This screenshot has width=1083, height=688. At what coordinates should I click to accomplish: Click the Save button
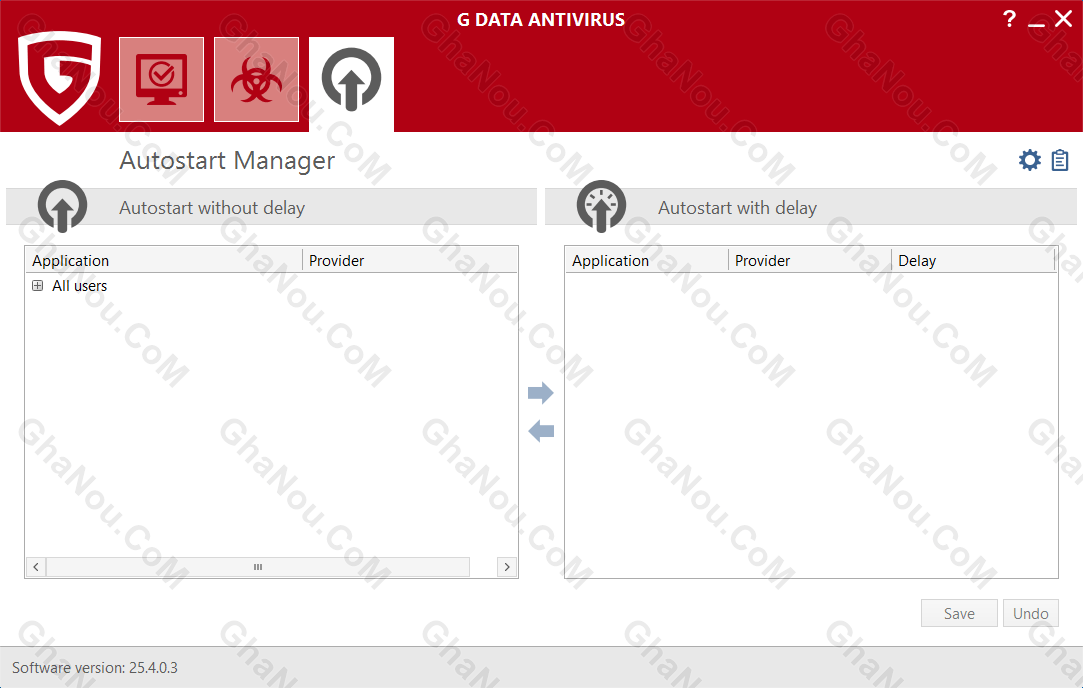(x=959, y=613)
